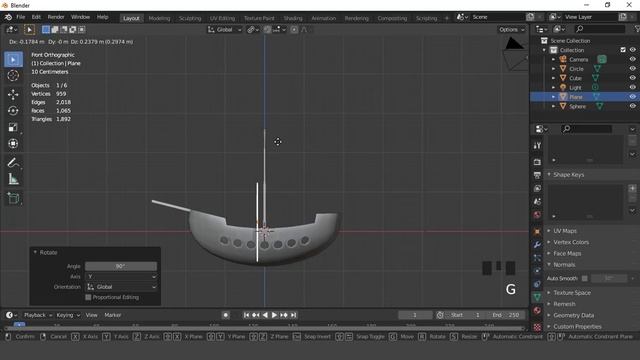Hide the Plane object in outliner
The width and height of the screenshot is (640, 360).
(632, 97)
